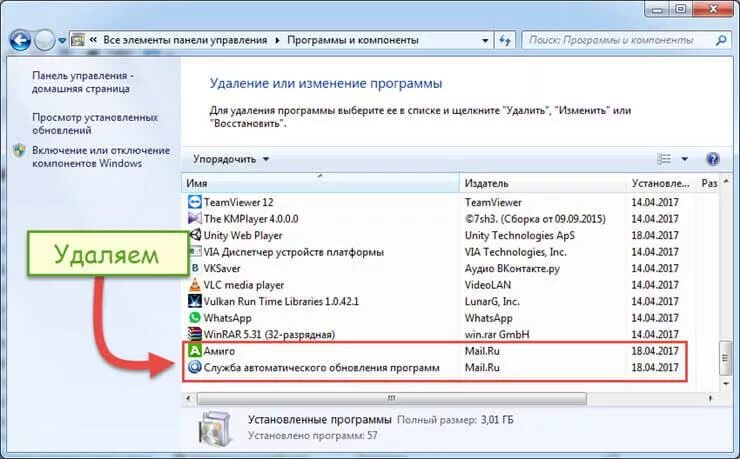Select 'Vulkan Run Time Libraries 1.0.42.1' entry
The width and height of the screenshot is (740, 459).
(281, 301)
